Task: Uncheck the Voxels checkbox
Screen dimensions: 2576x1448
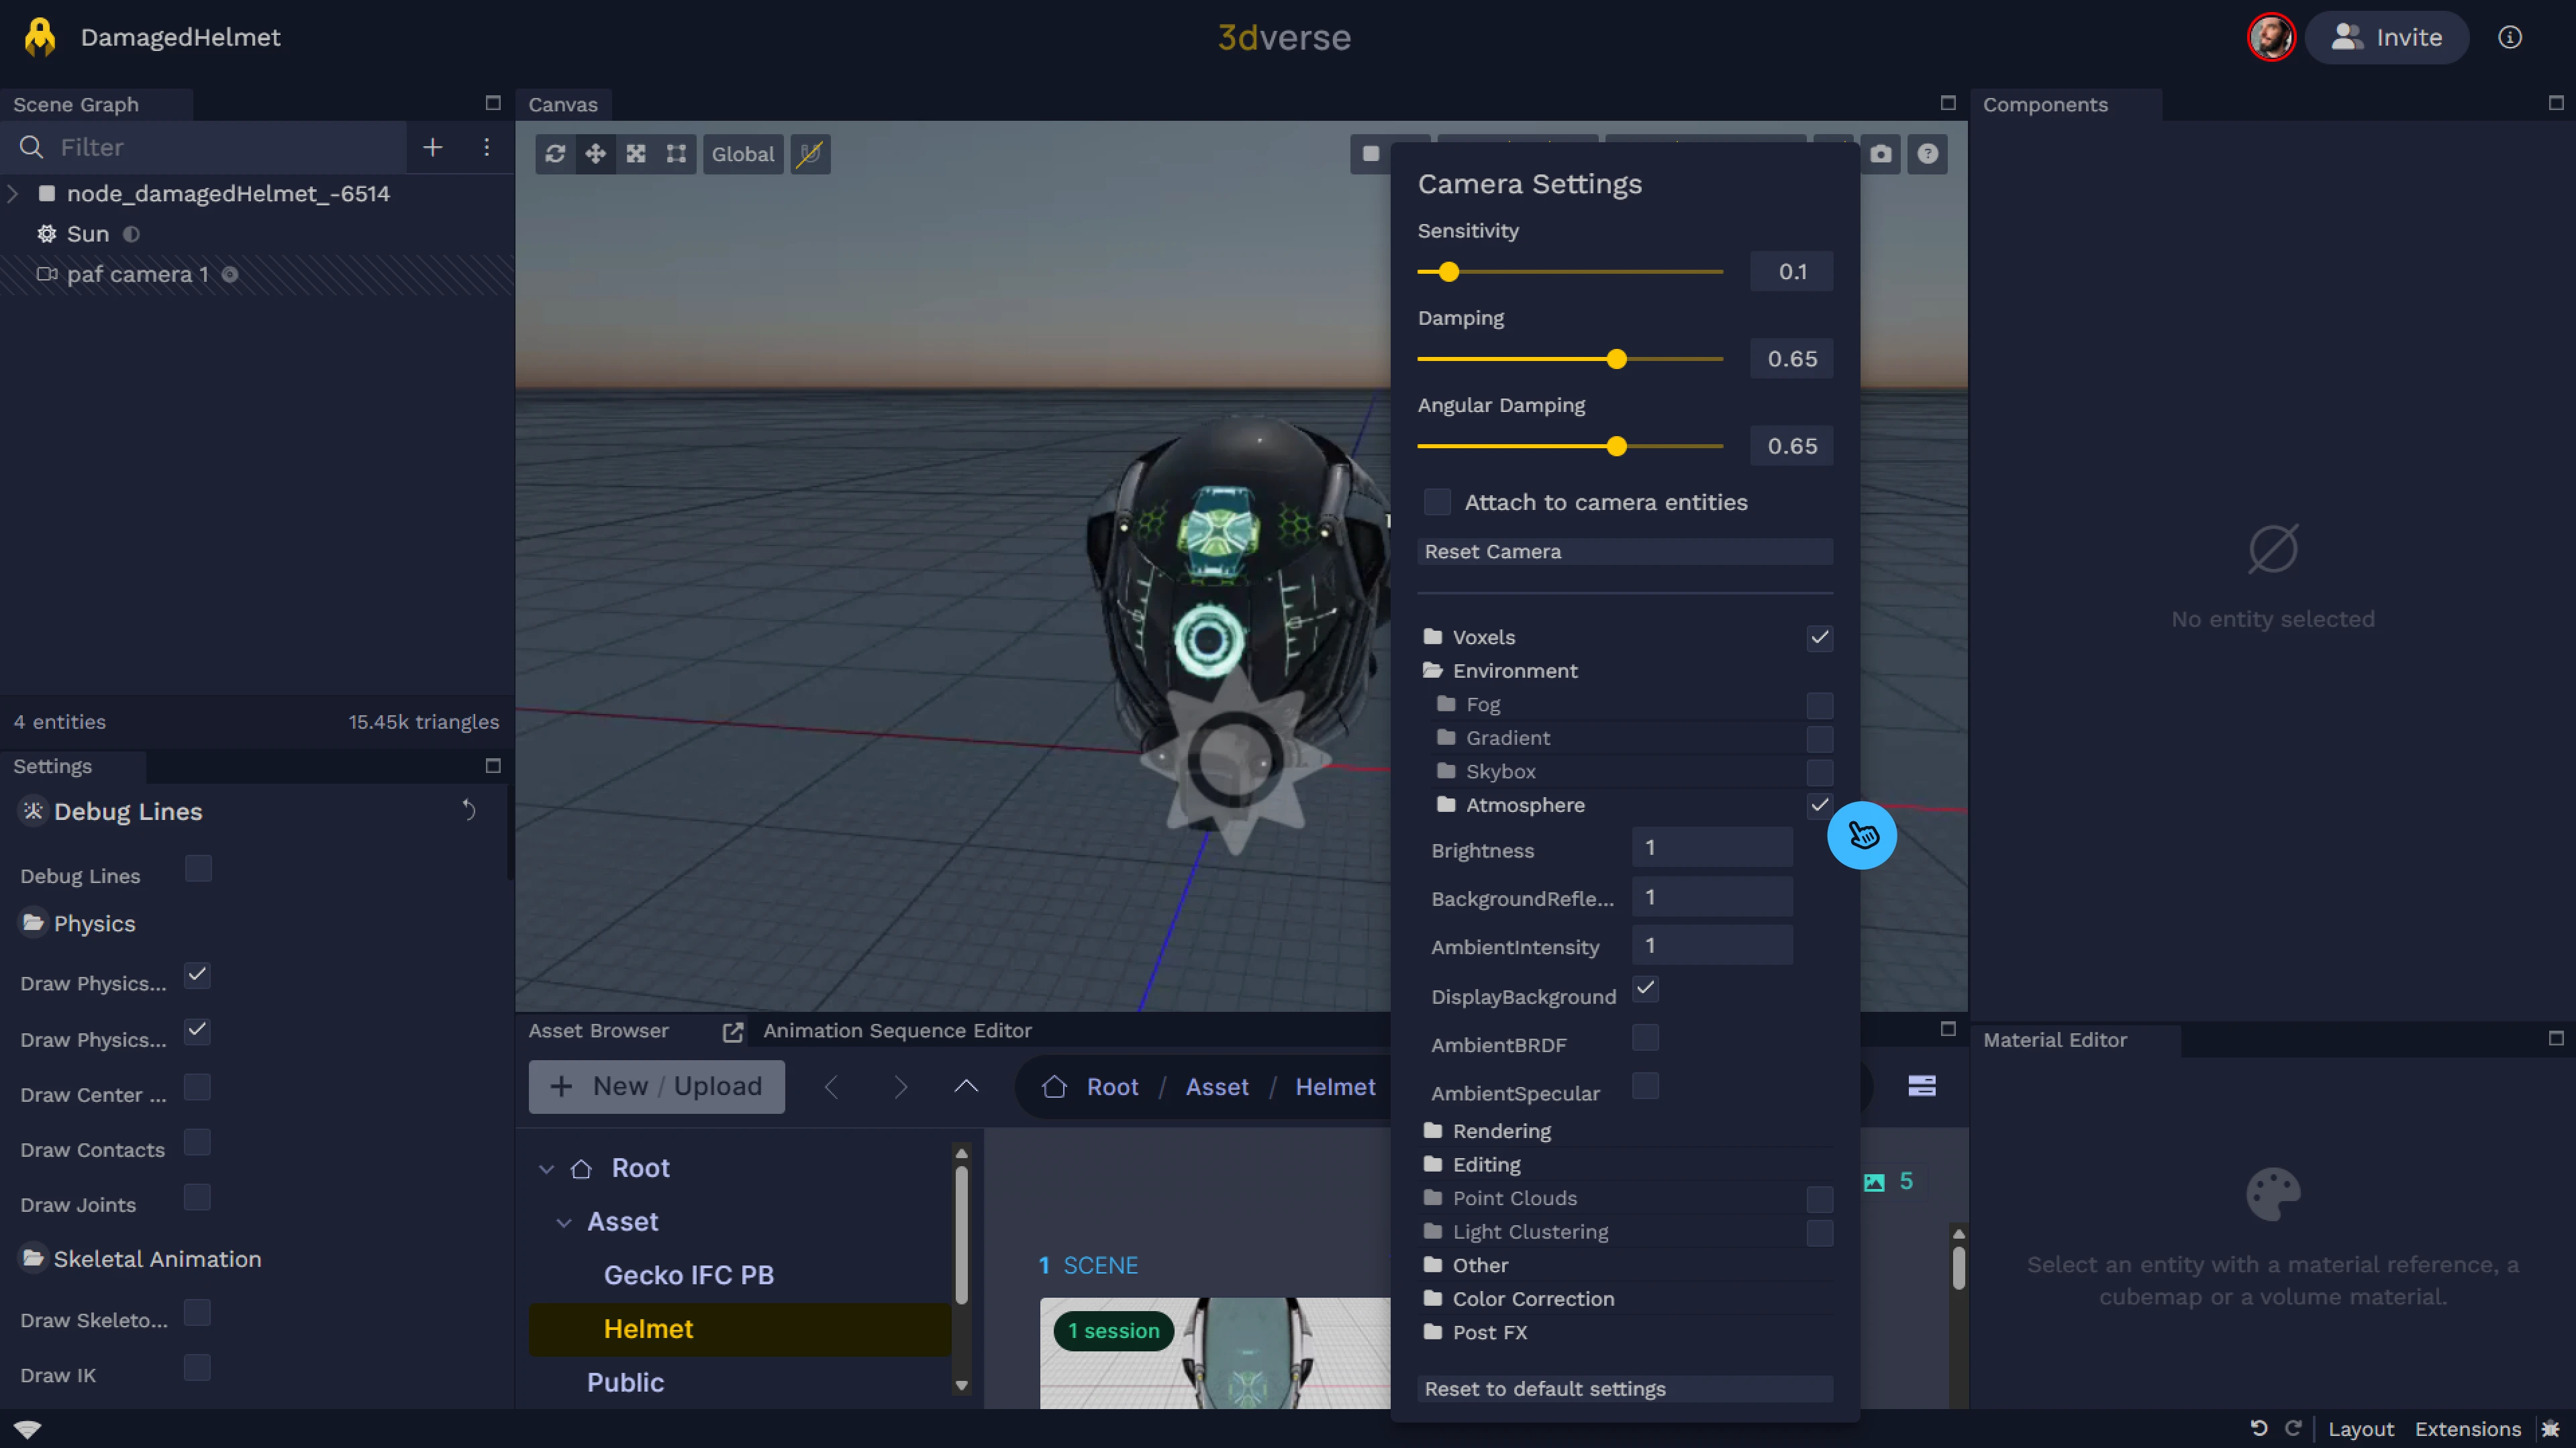Action: tap(1819, 637)
